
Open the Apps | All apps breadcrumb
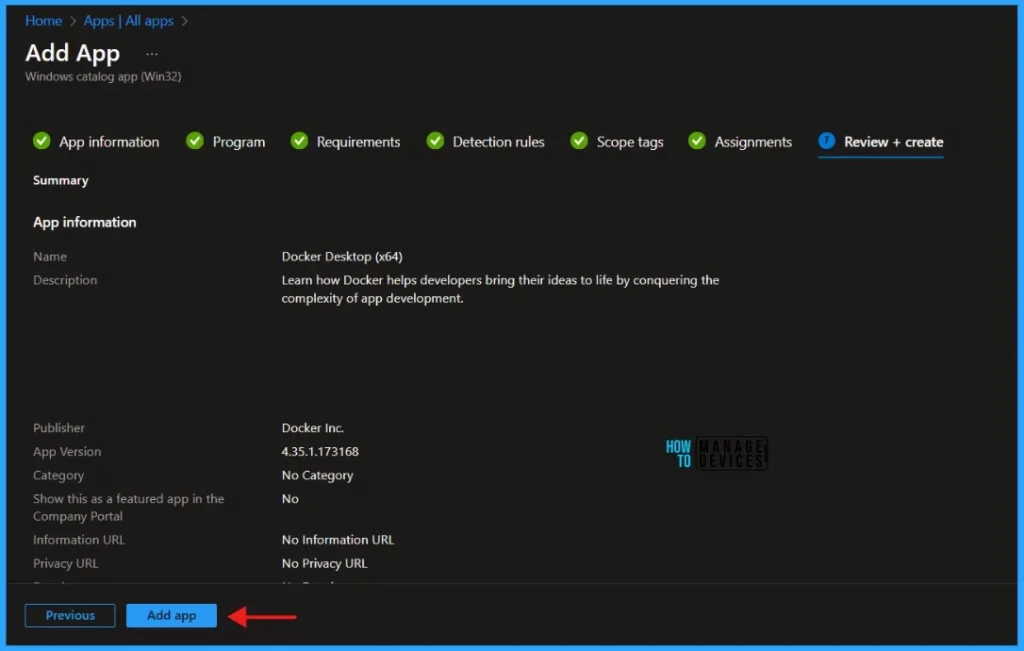coord(129,21)
